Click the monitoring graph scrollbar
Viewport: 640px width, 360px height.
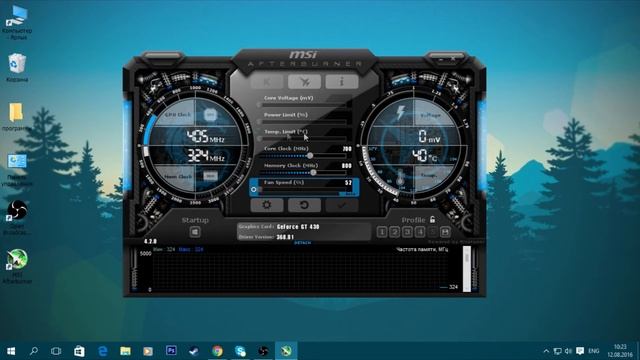click(x=467, y=269)
